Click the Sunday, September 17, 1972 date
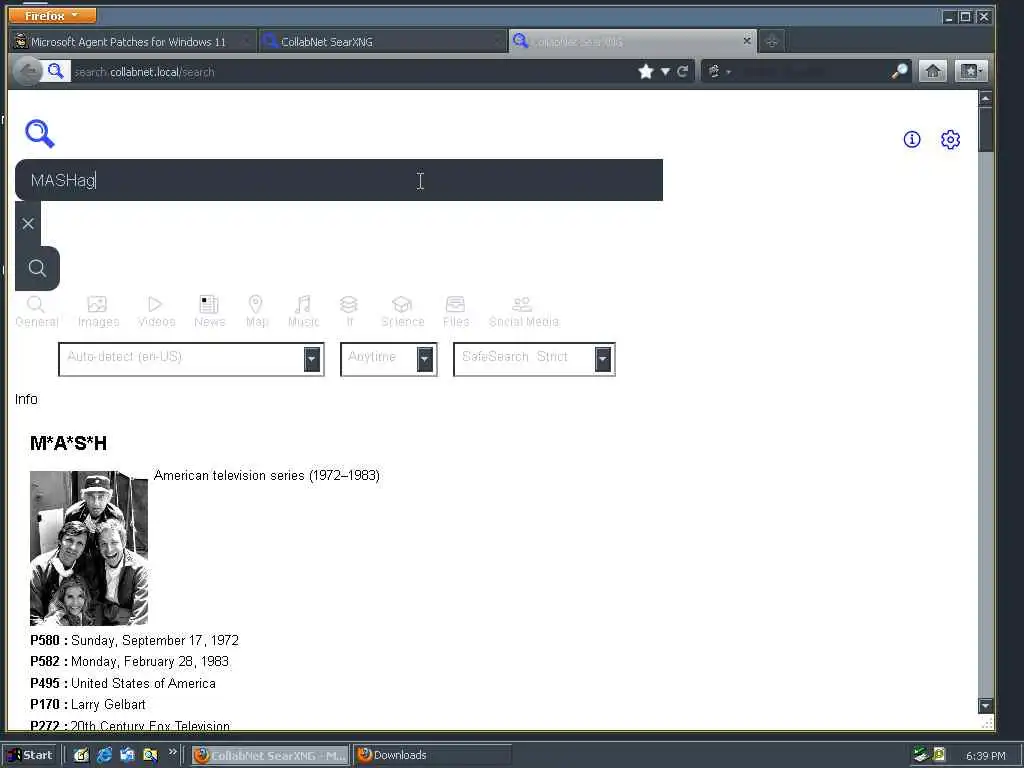 click(x=155, y=641)
